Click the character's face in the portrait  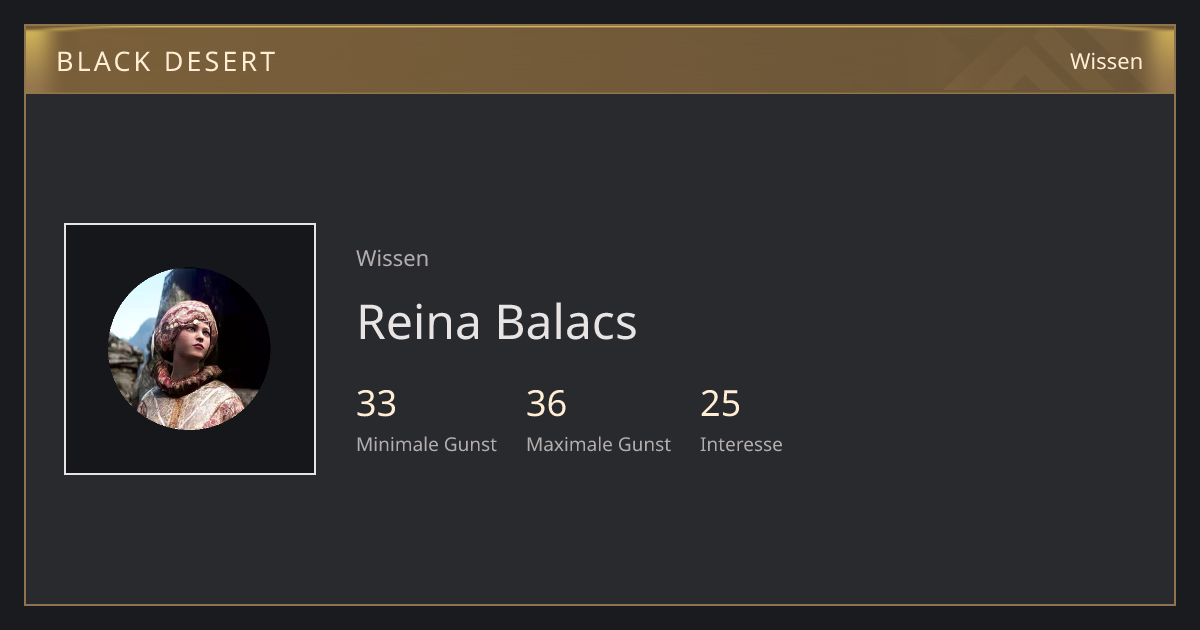(x=196, y=341)
